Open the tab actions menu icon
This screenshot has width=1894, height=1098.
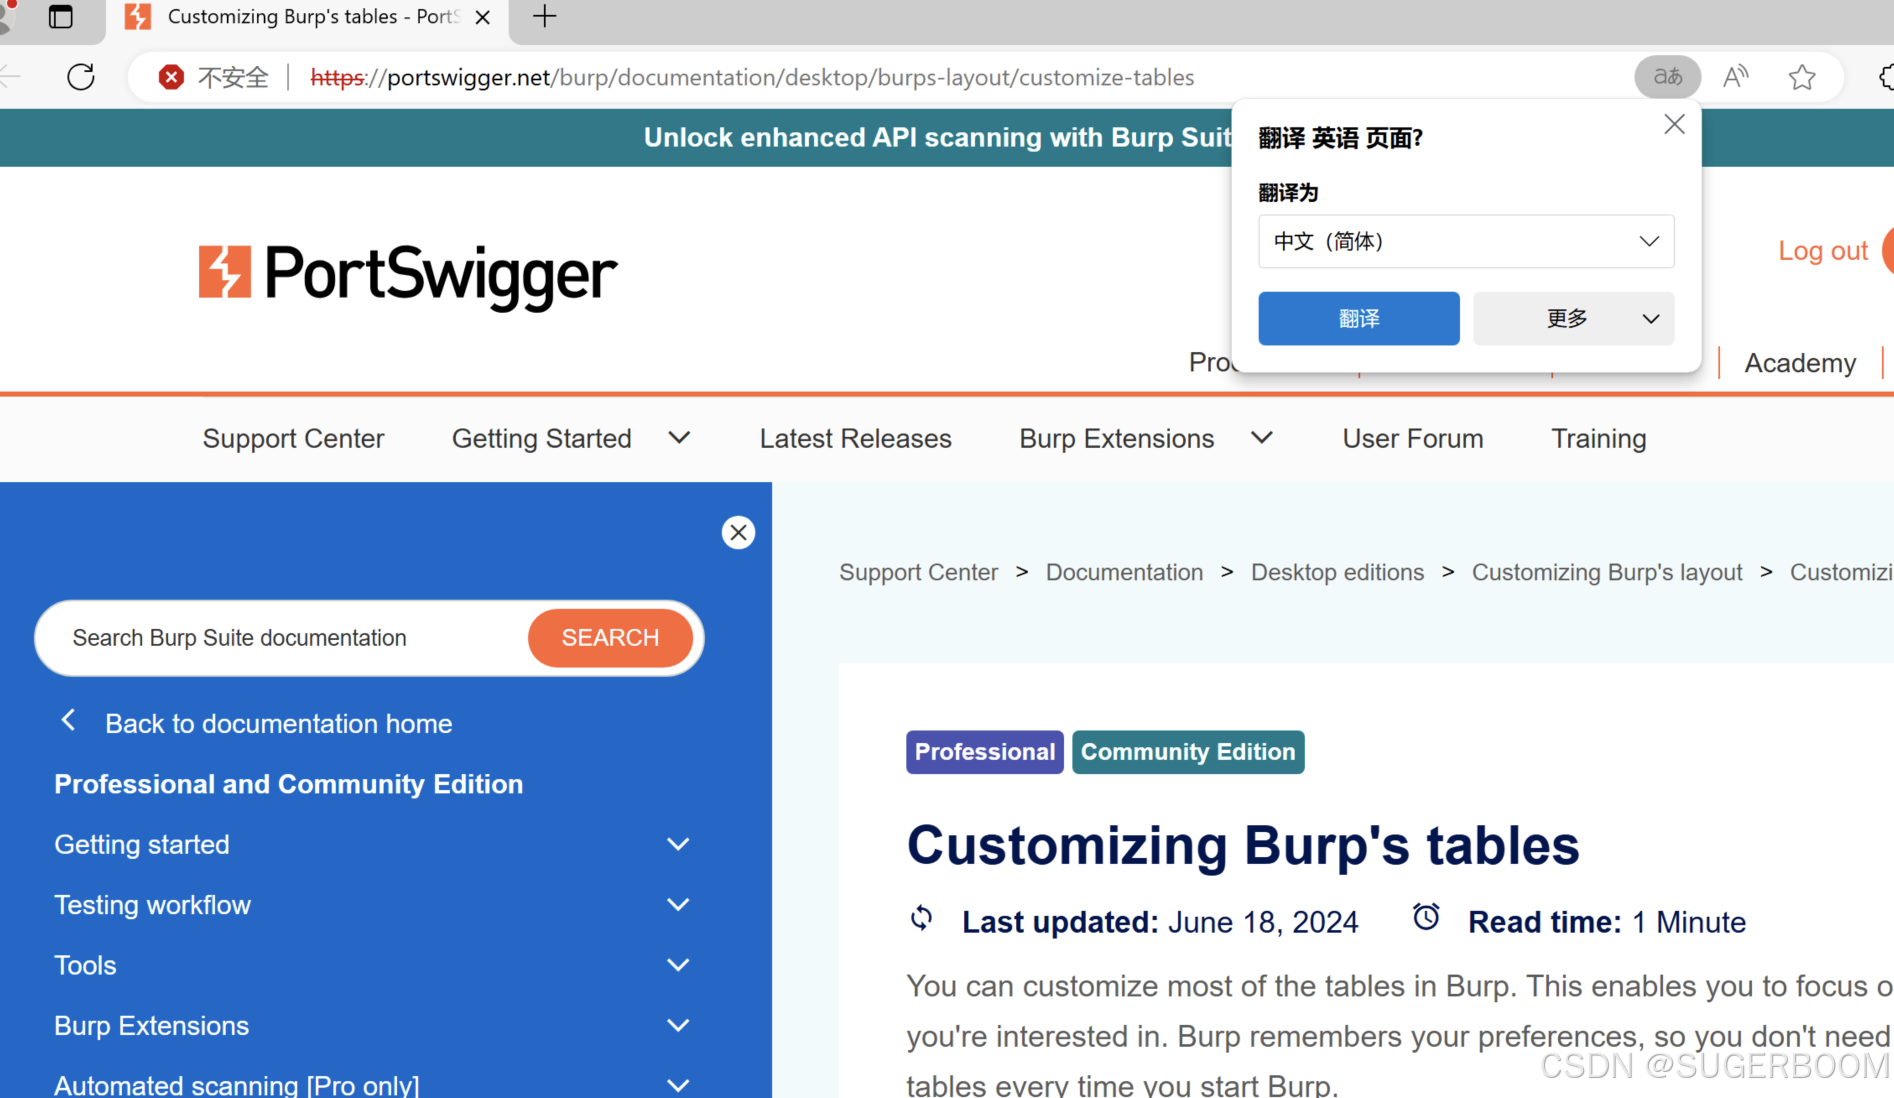[60, 16]
